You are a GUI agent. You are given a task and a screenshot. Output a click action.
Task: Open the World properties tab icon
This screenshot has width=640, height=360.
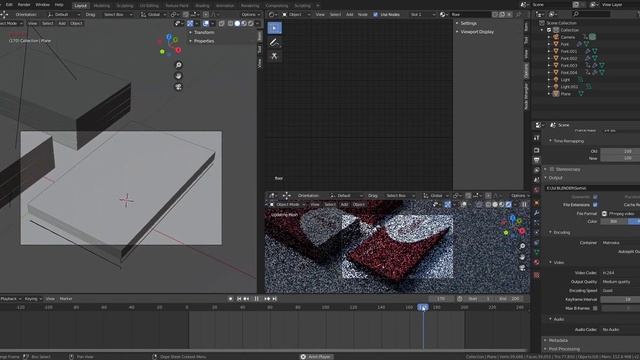point(536,190)
